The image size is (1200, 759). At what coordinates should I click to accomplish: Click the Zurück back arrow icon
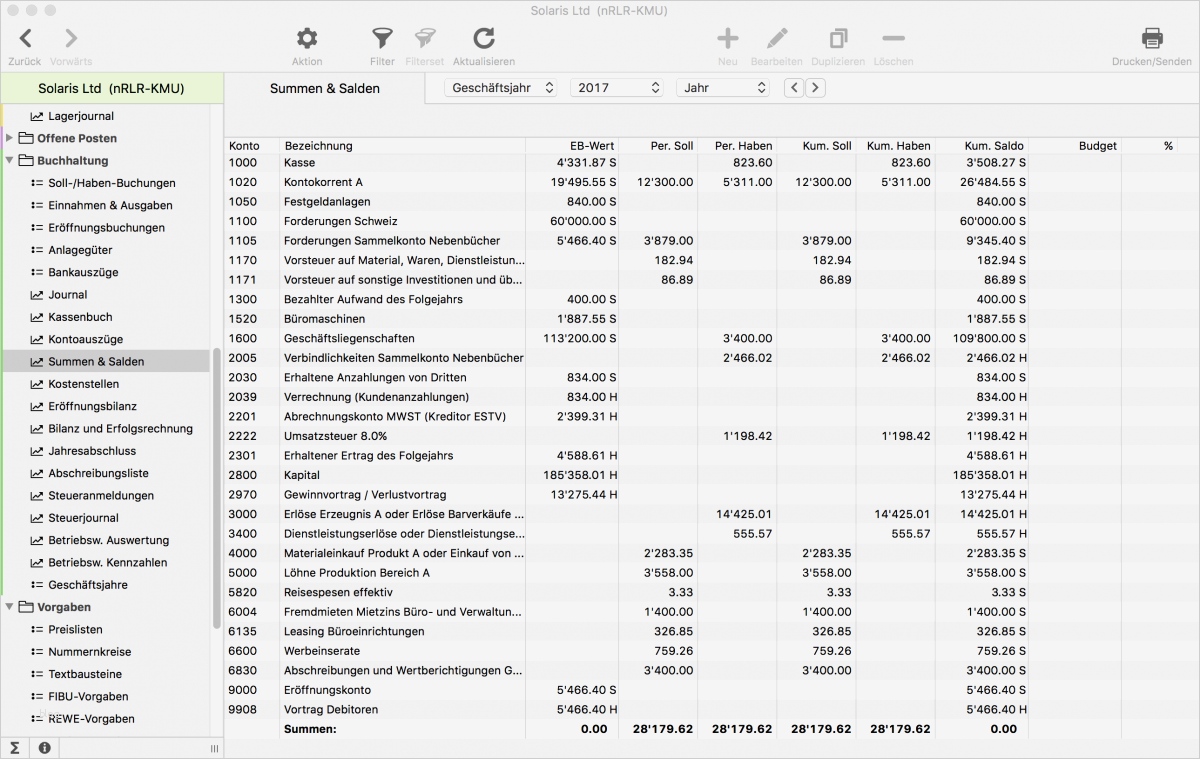25,39
